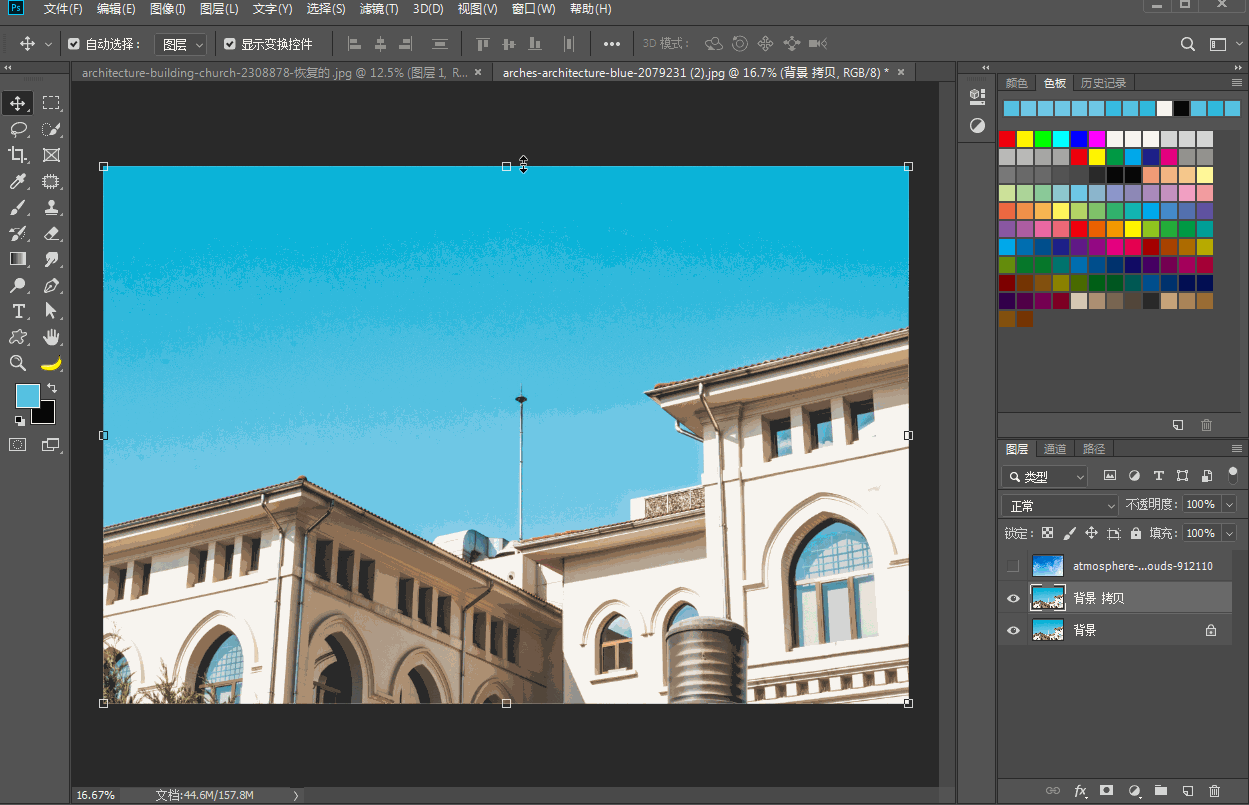This screenshot has height=805, width=1249.
Task: Click the foreground color swatch
Action: [27, 395]
